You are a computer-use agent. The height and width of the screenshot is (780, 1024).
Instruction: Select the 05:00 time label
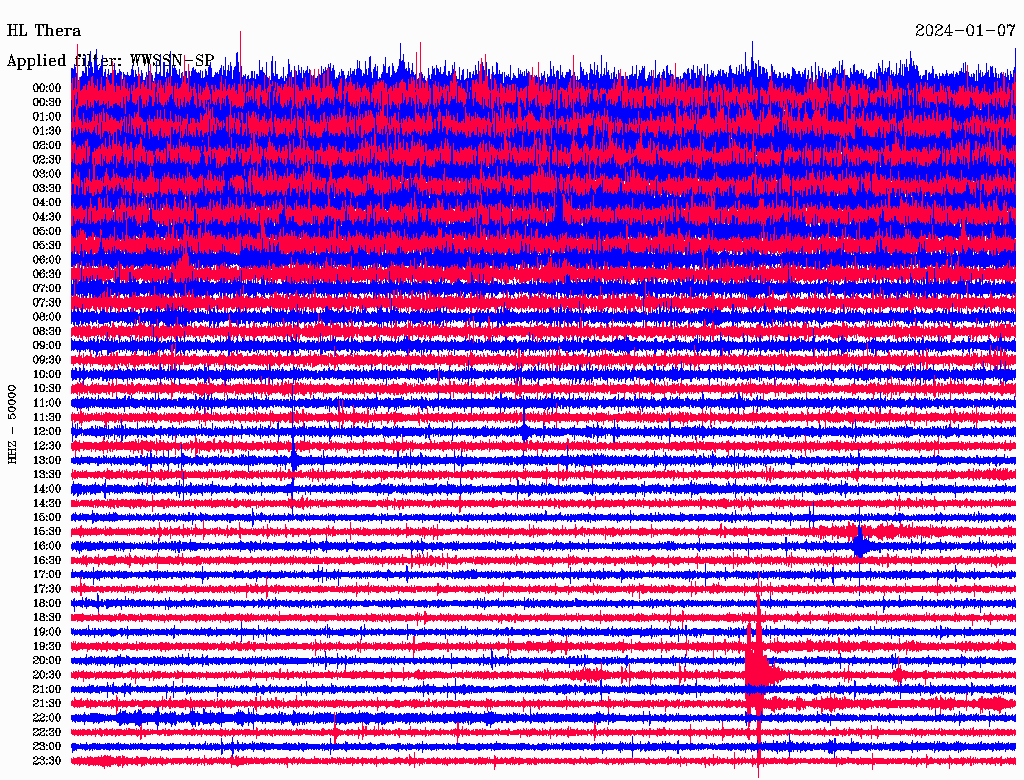pyautogui.click(x=47, y=231)
